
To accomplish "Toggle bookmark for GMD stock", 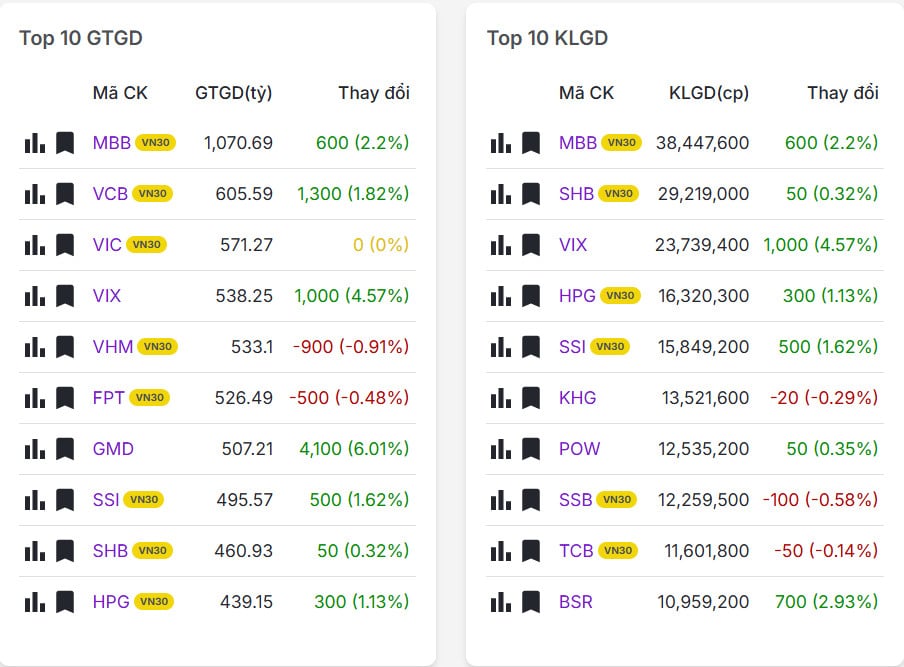I will (x=65, y=449).
